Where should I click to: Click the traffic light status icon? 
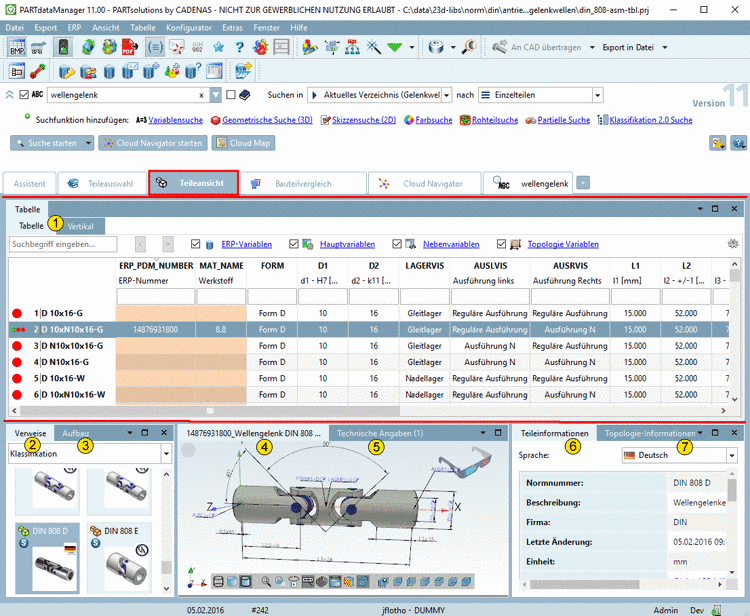click(63, 47)
